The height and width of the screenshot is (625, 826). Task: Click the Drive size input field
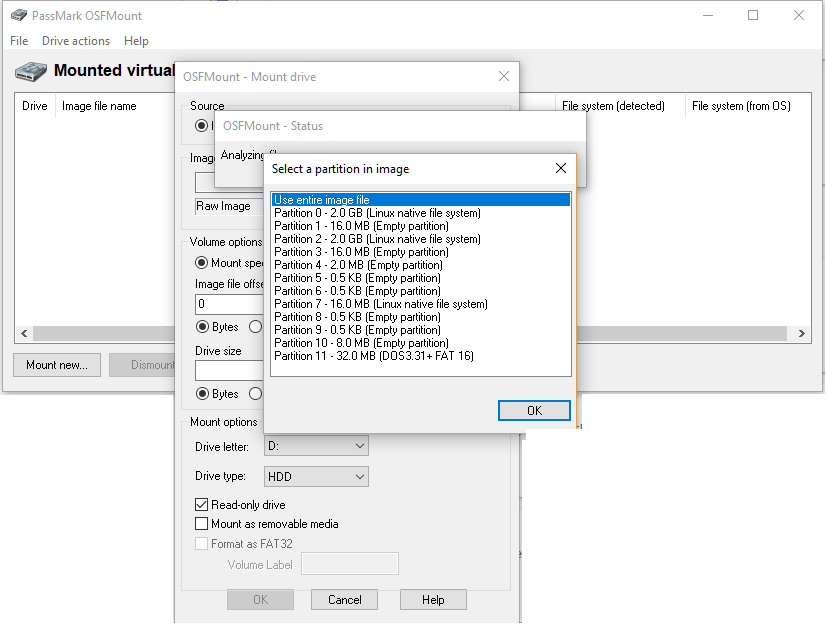click(x=230, y=370)
